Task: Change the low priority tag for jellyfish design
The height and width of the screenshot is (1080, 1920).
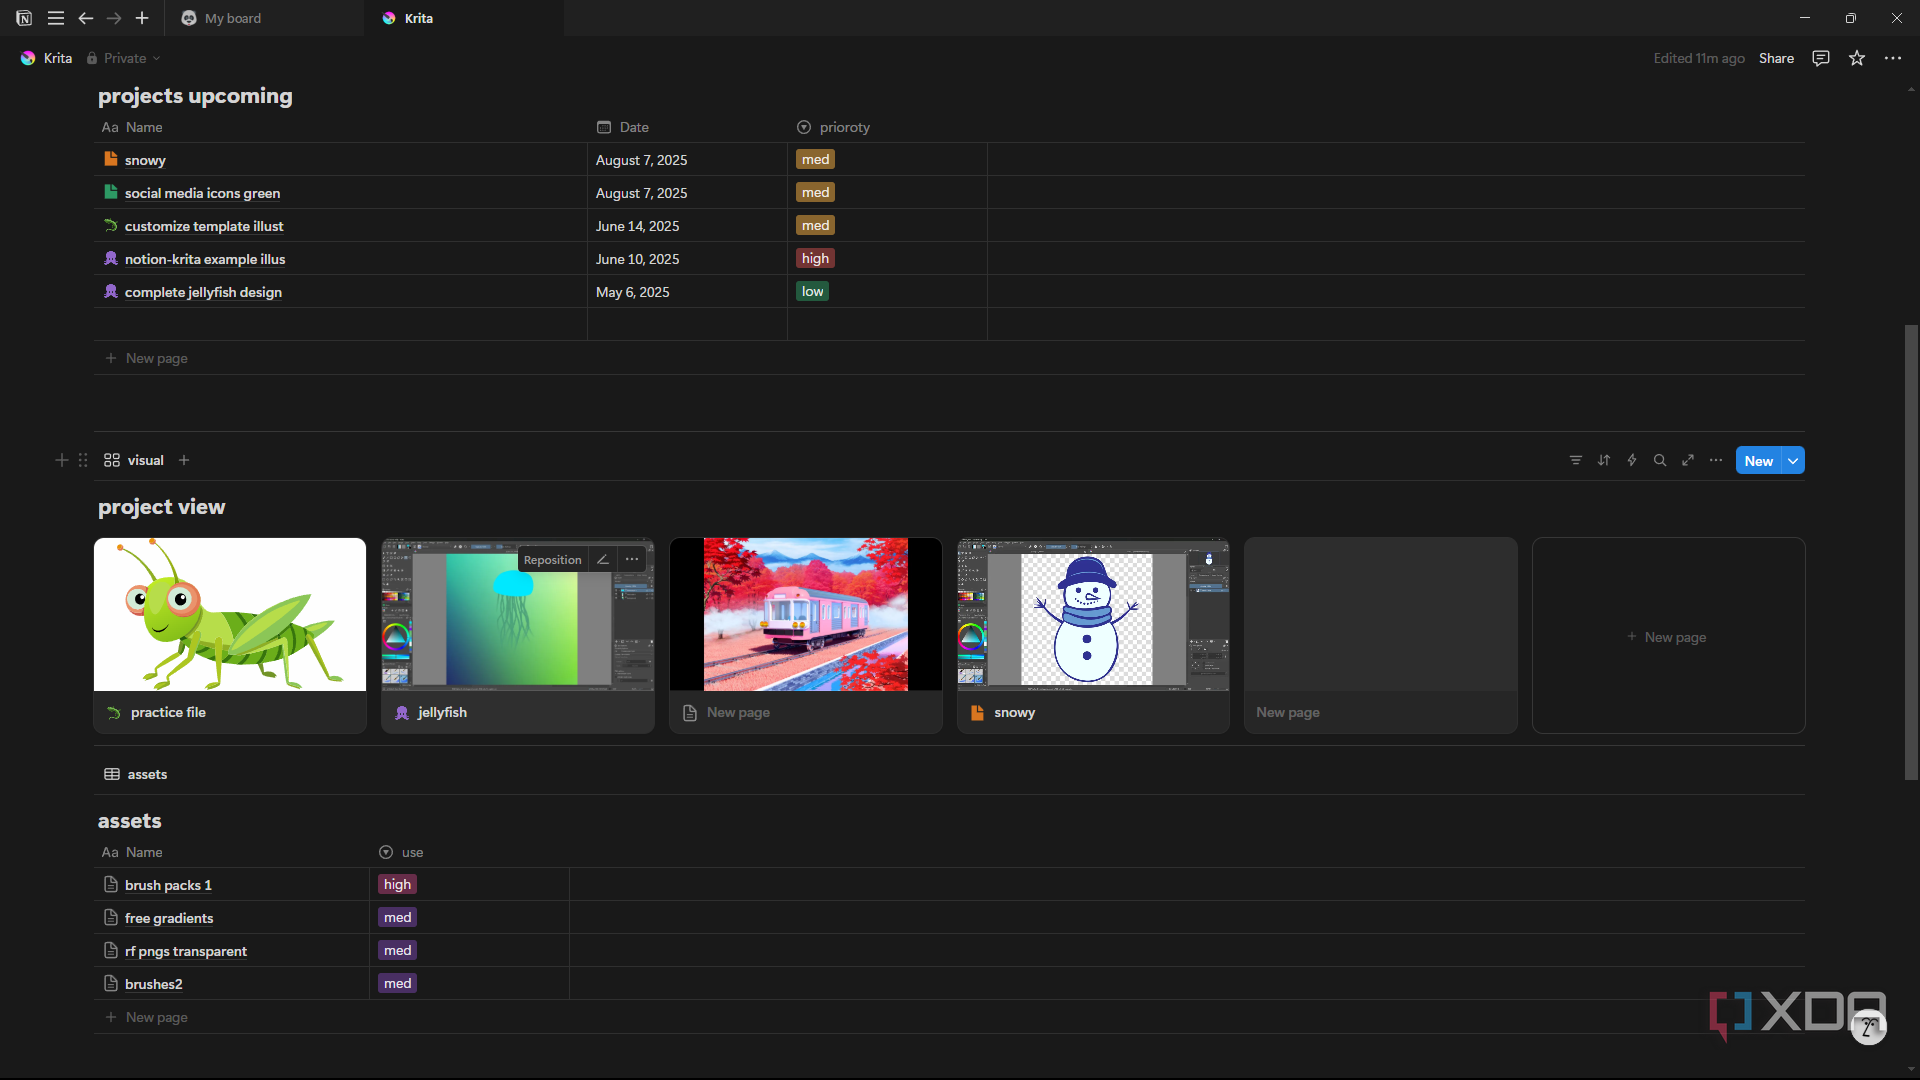Action: click(813, 291)
